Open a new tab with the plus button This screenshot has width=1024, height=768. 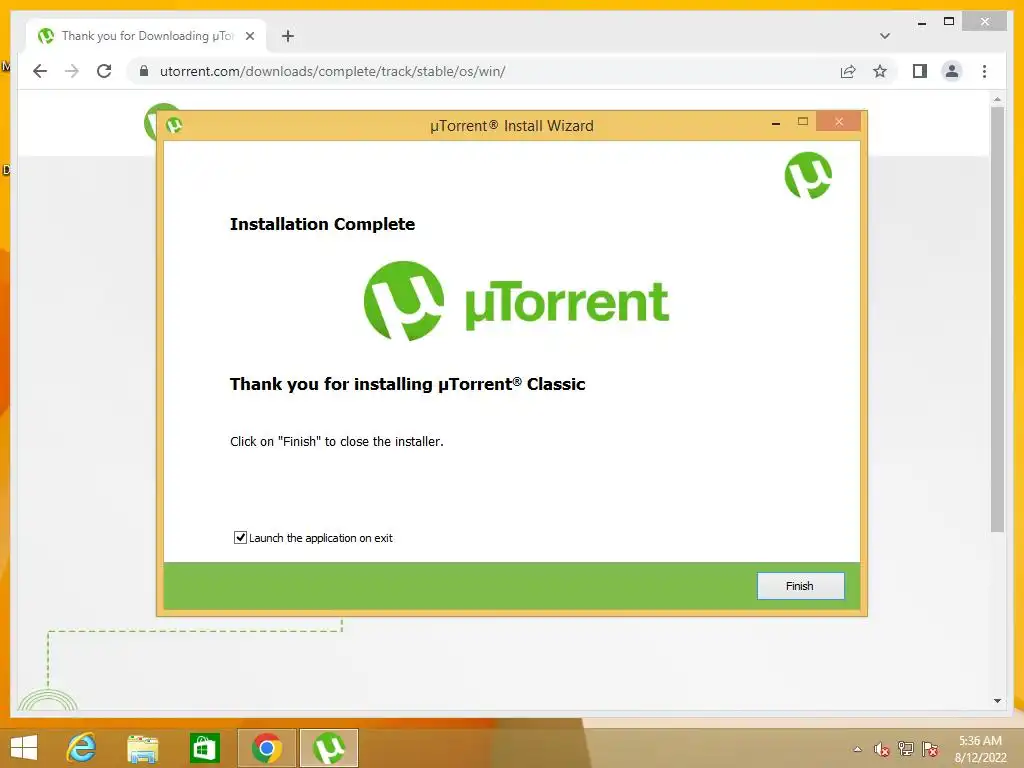click(287, 36)
